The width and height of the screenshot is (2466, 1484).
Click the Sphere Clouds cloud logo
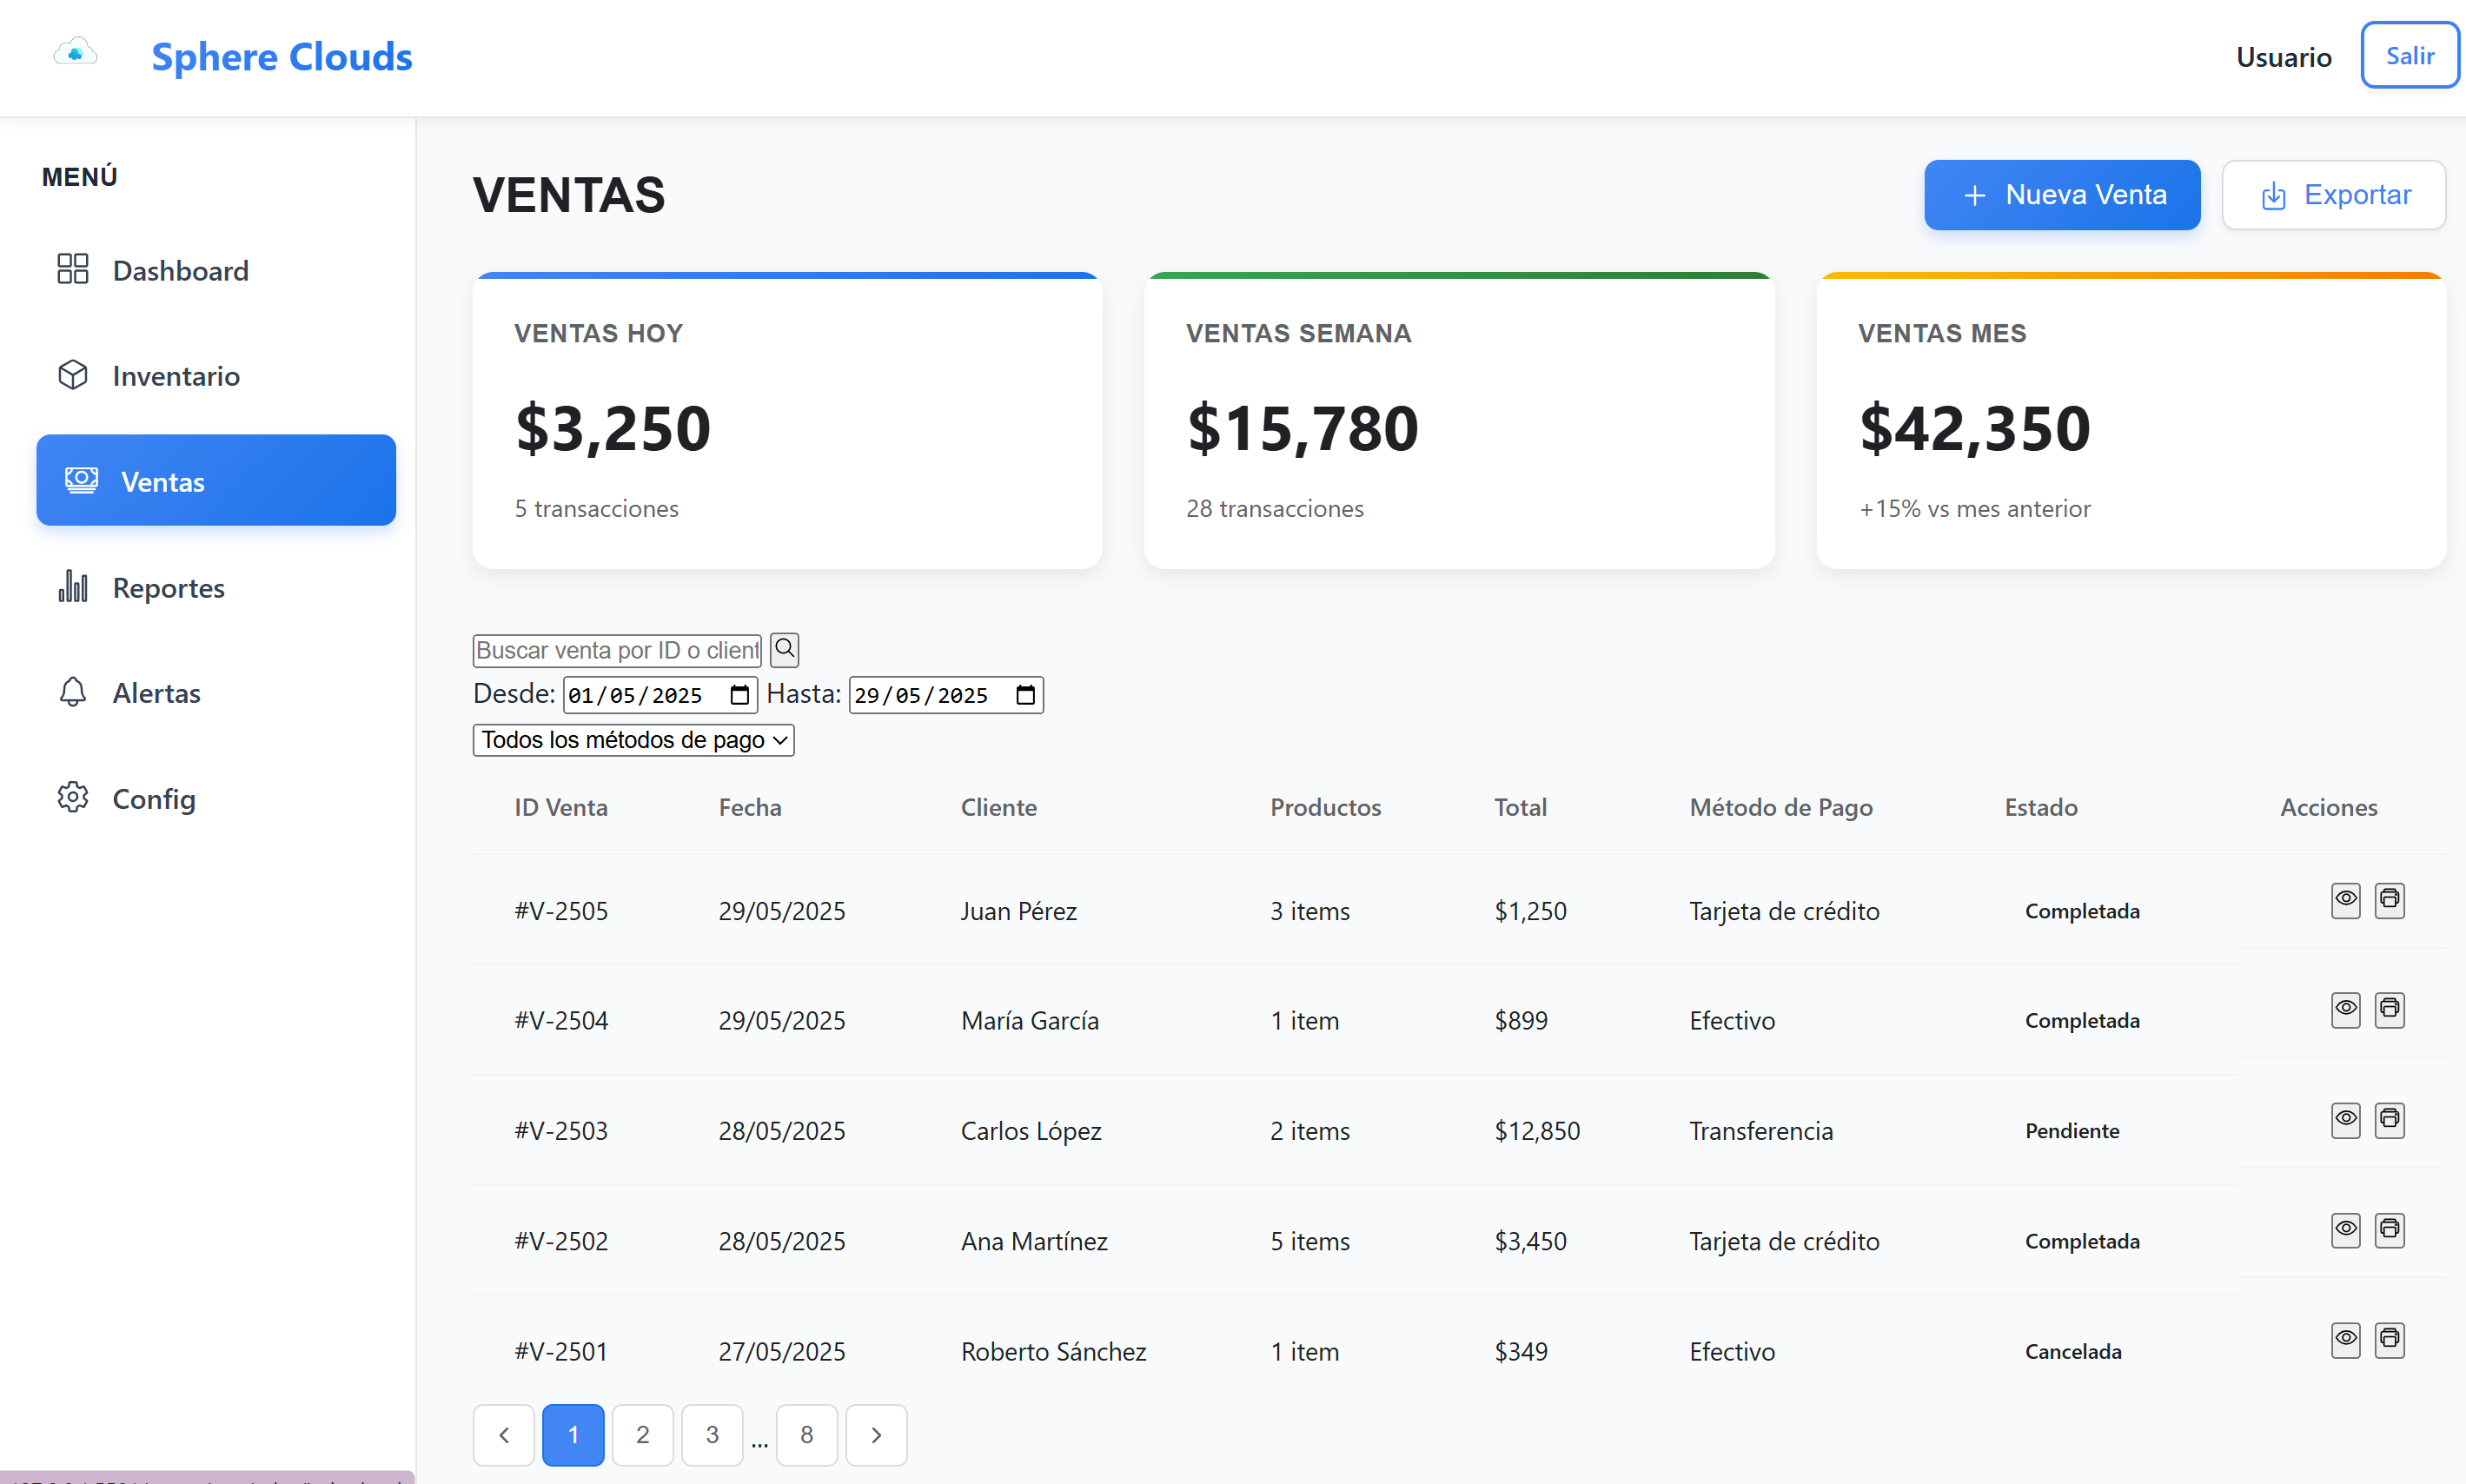click(x=75, y=52)
